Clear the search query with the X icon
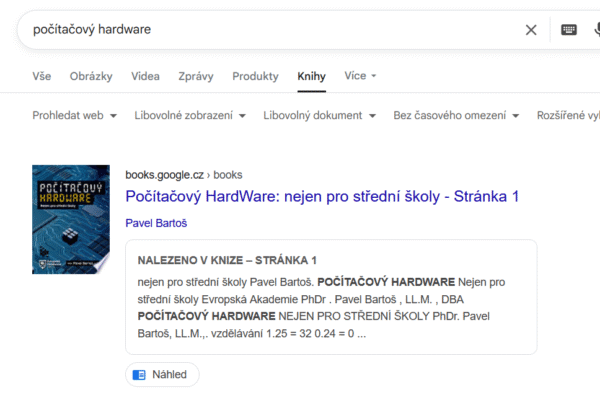The image size is (600, 400). click(x=531, y=30)
